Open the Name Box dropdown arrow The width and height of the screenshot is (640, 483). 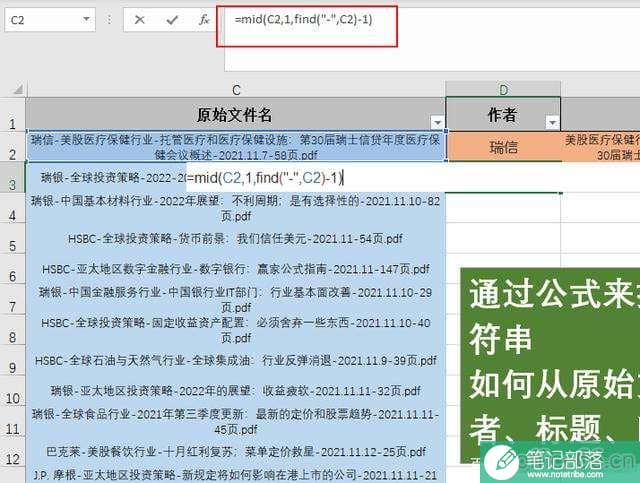(86, 19)
